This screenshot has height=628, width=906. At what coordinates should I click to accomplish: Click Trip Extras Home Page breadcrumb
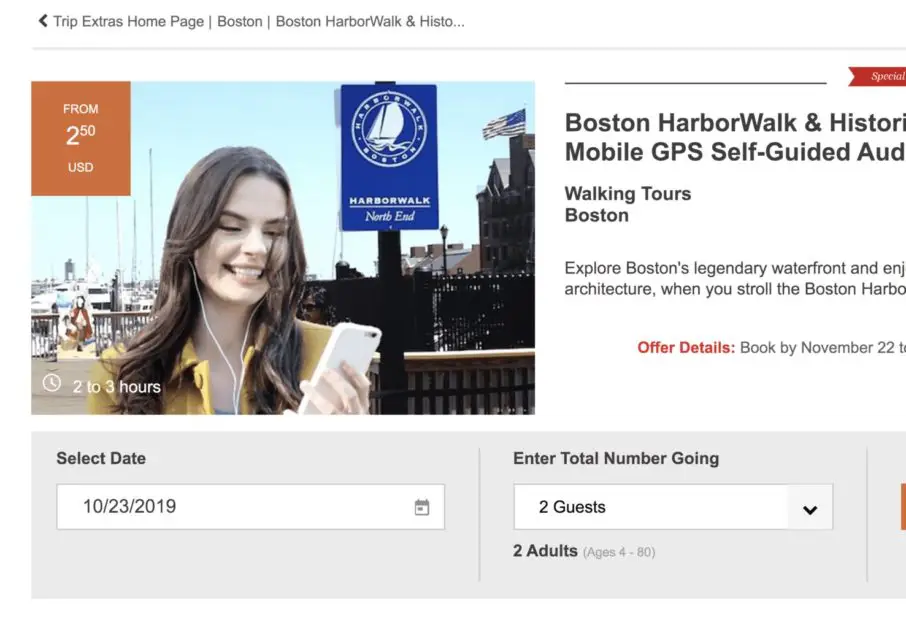130,20
